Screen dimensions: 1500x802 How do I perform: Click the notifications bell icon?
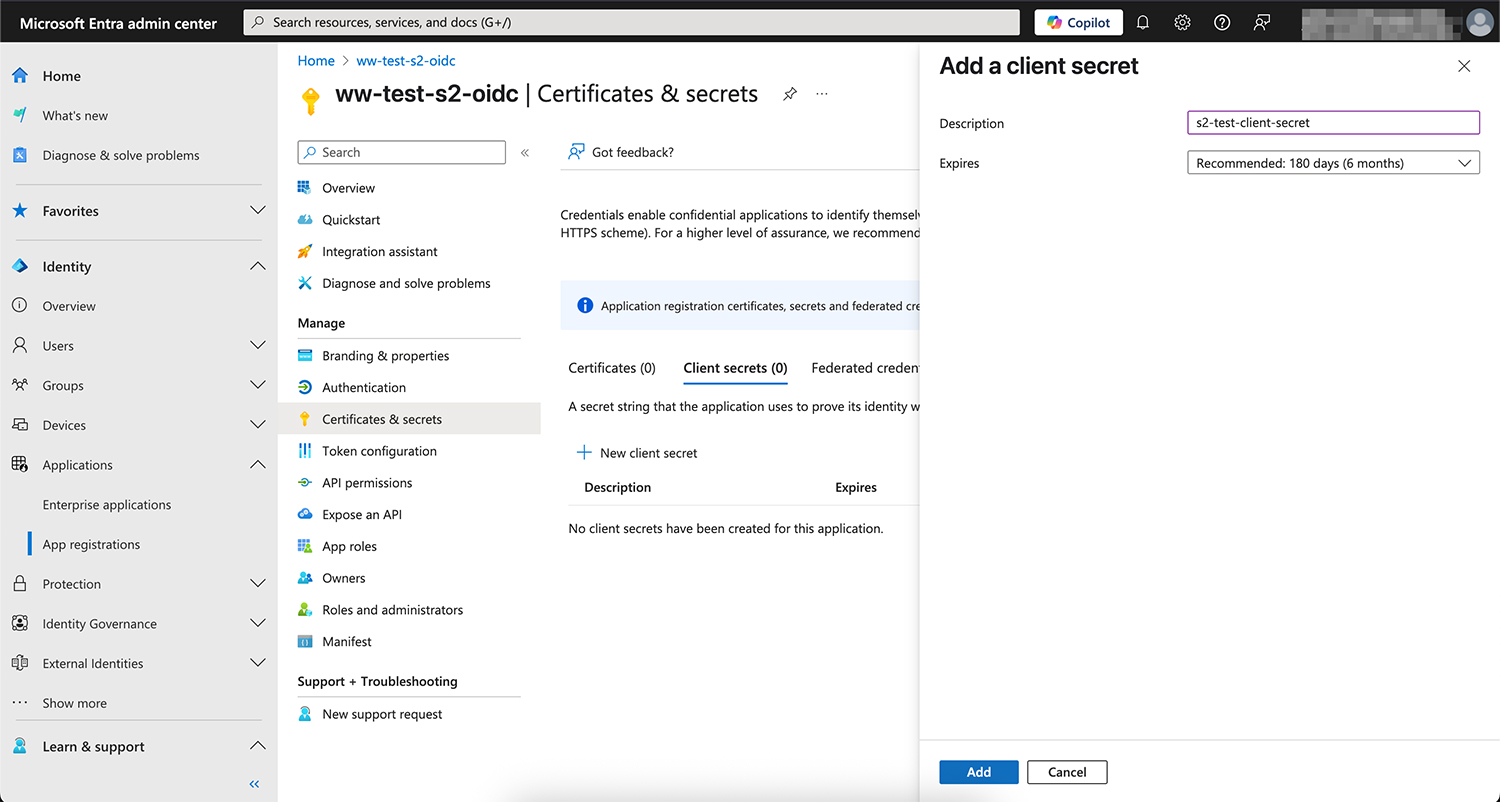coord(1143,22)
